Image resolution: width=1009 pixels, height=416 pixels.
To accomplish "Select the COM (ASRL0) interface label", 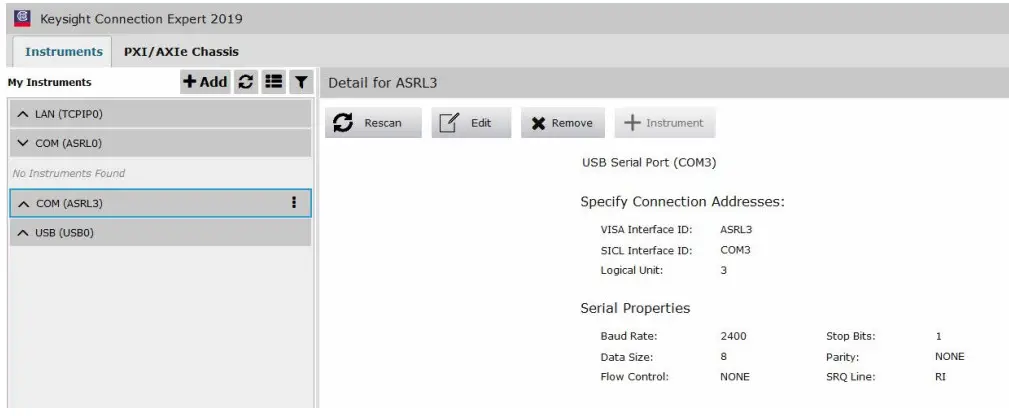I will point(69,143).
